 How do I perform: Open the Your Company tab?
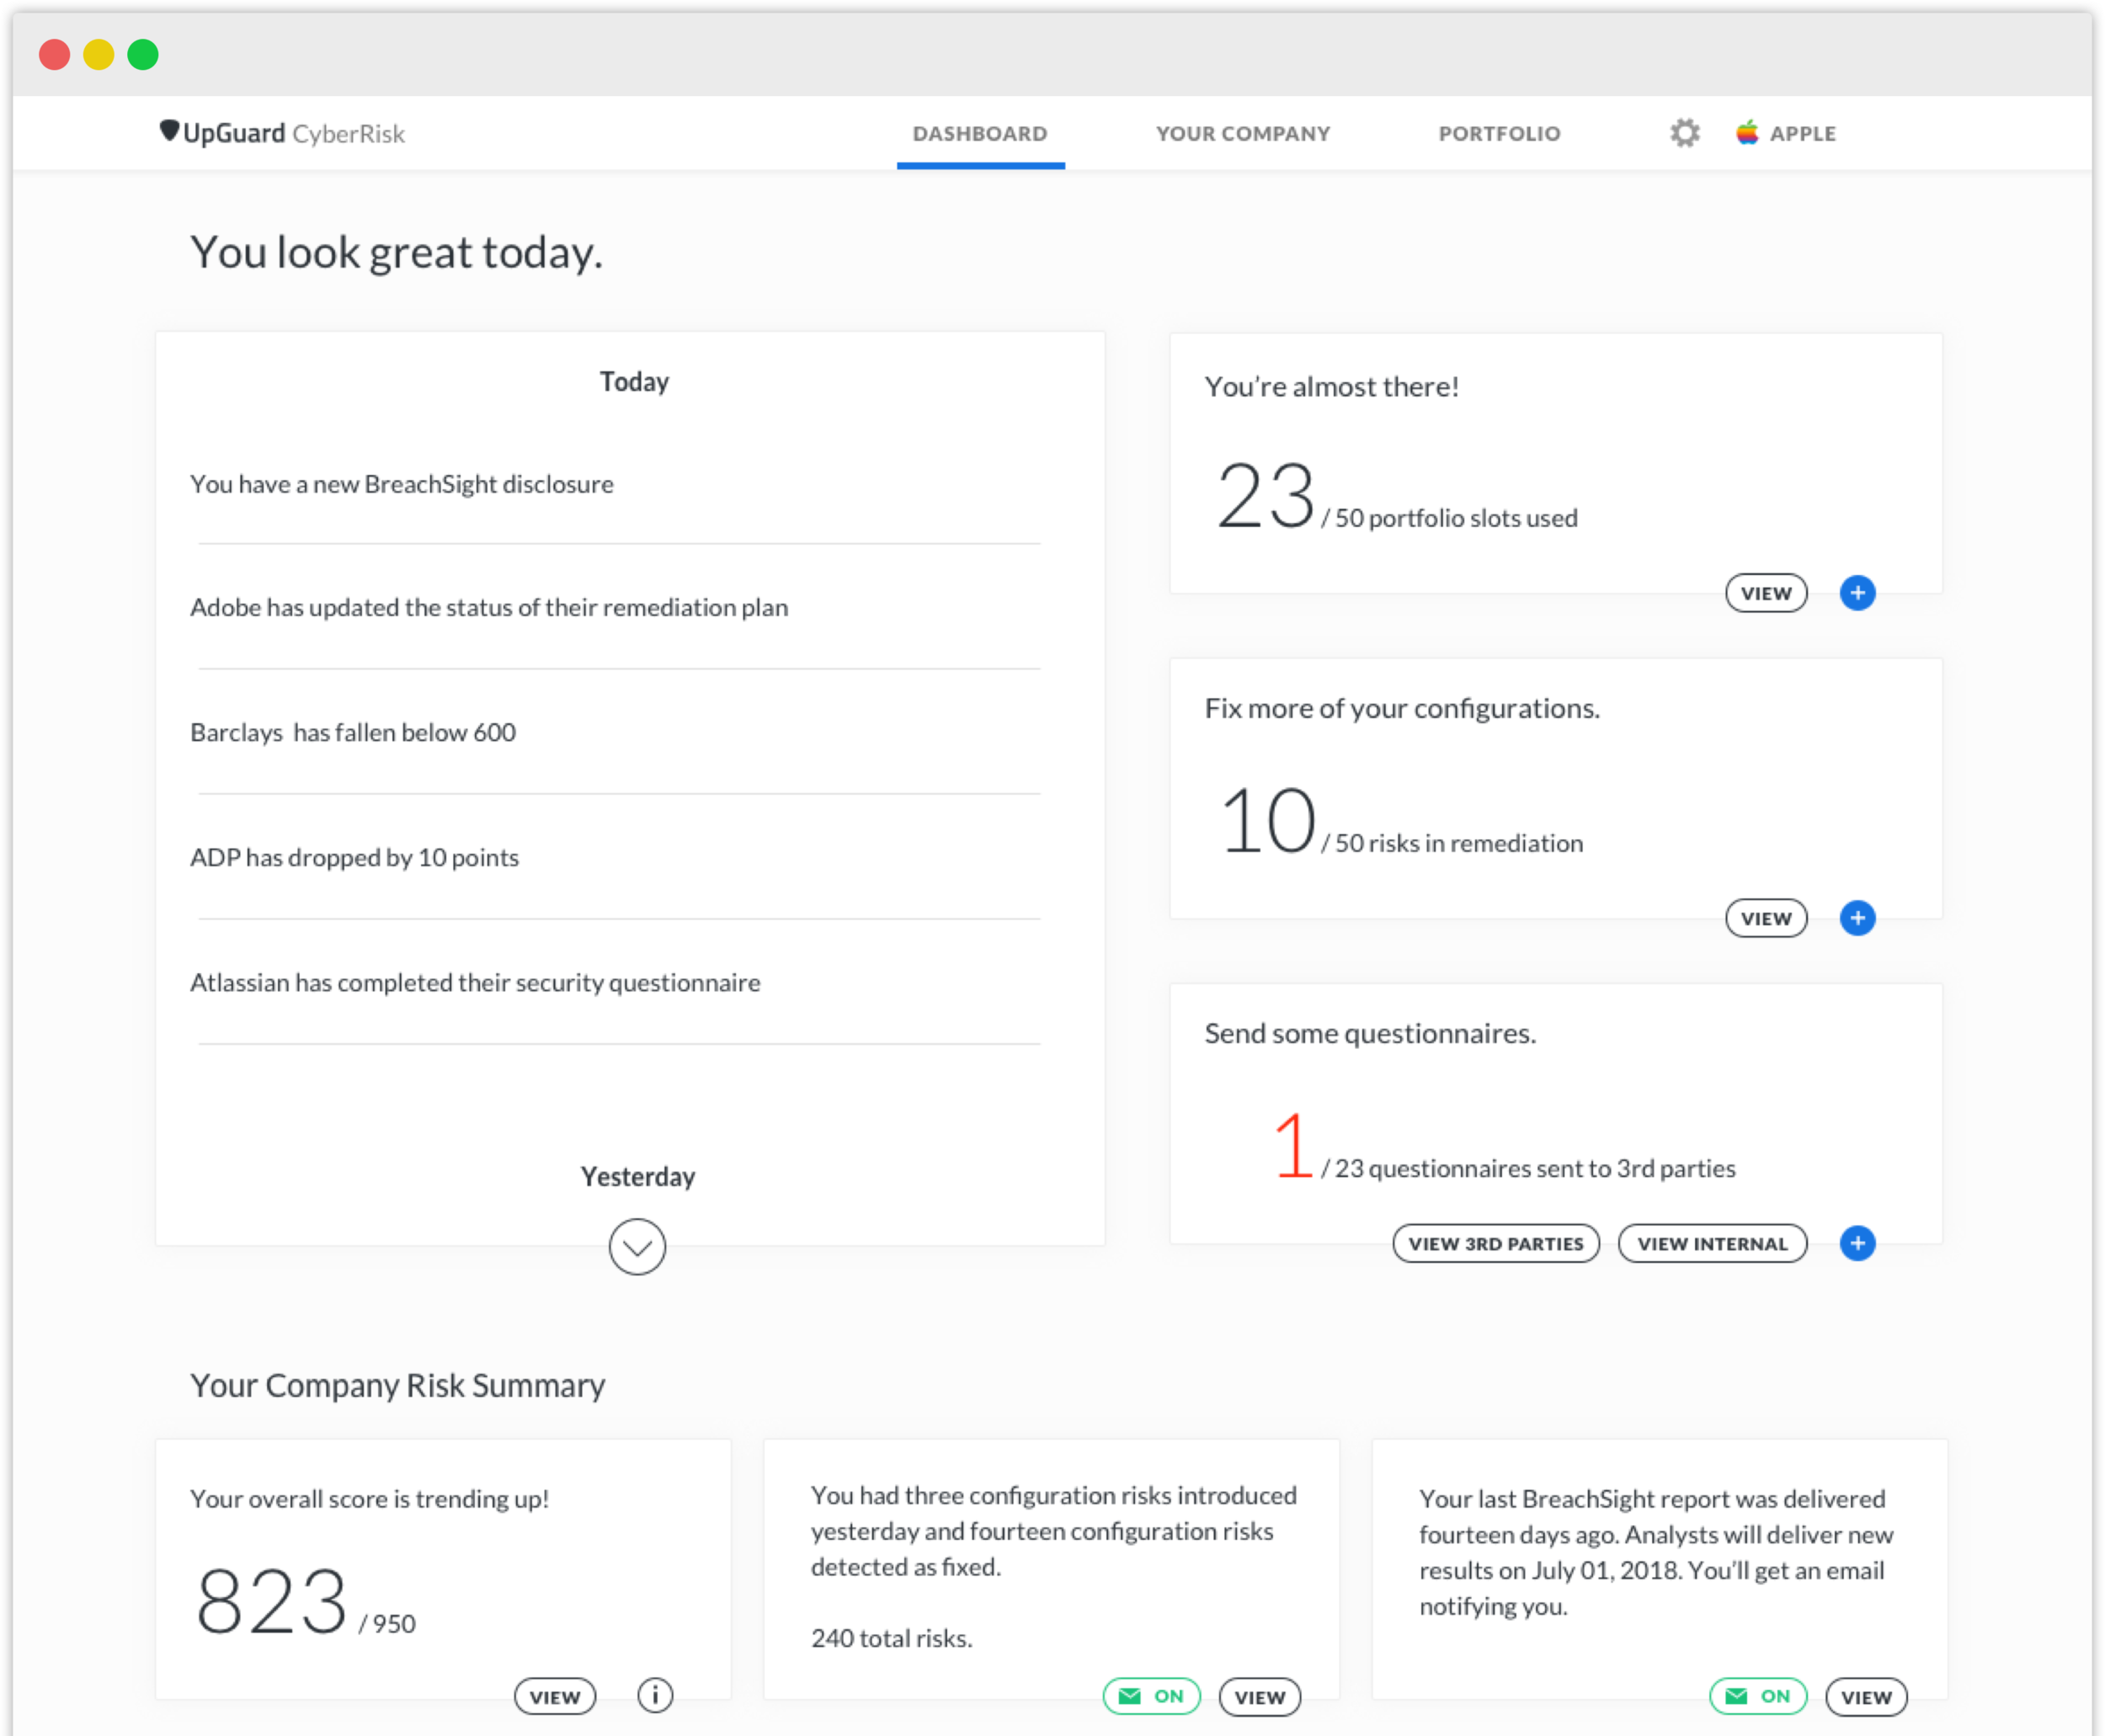(1243, 133)
